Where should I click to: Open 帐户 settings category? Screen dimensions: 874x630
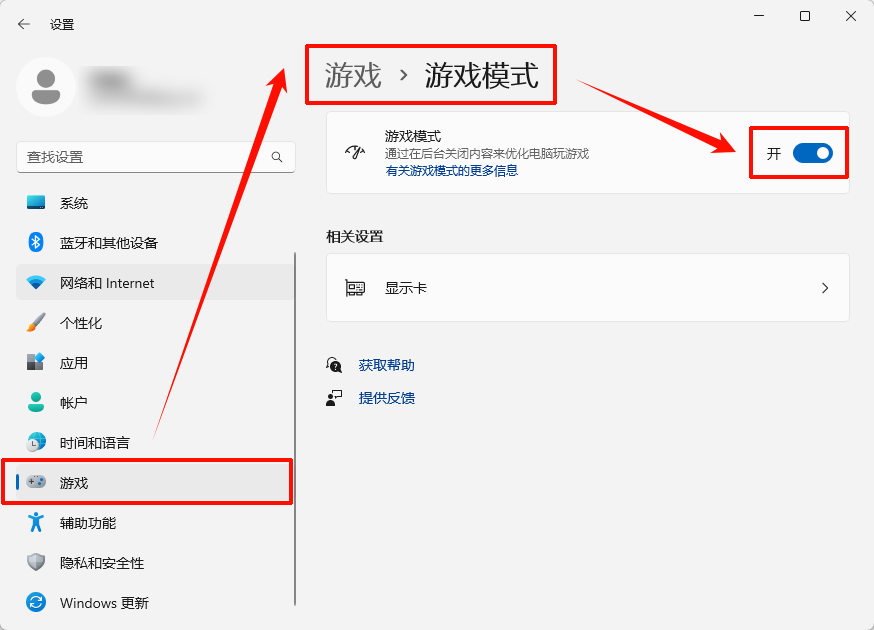74,403
